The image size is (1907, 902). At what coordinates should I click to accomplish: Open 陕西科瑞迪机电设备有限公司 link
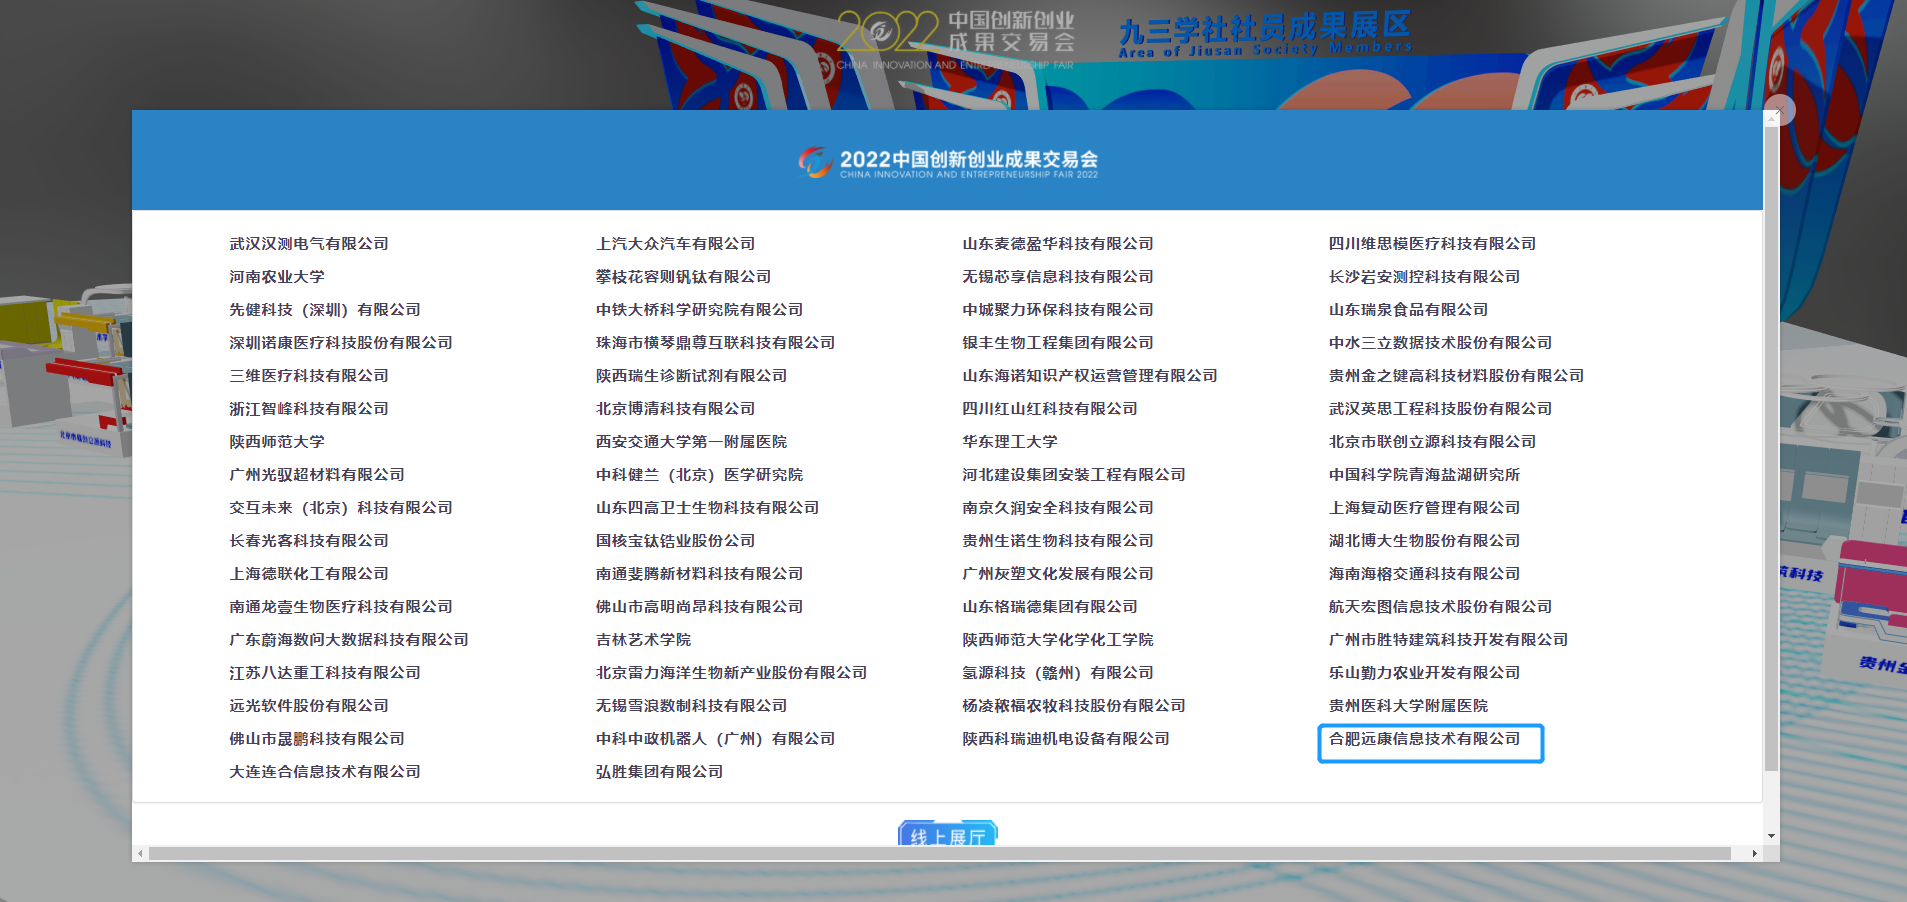1065,739
